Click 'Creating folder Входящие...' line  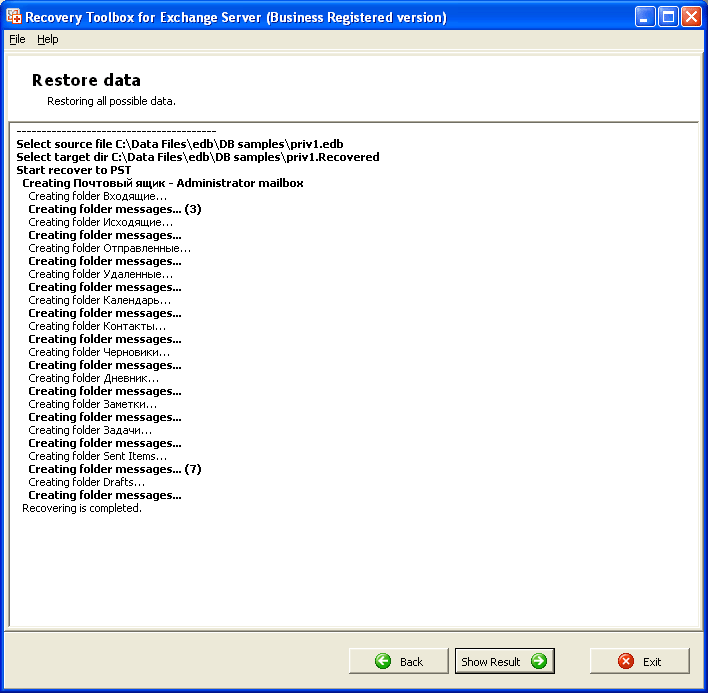tap(98, 196)
